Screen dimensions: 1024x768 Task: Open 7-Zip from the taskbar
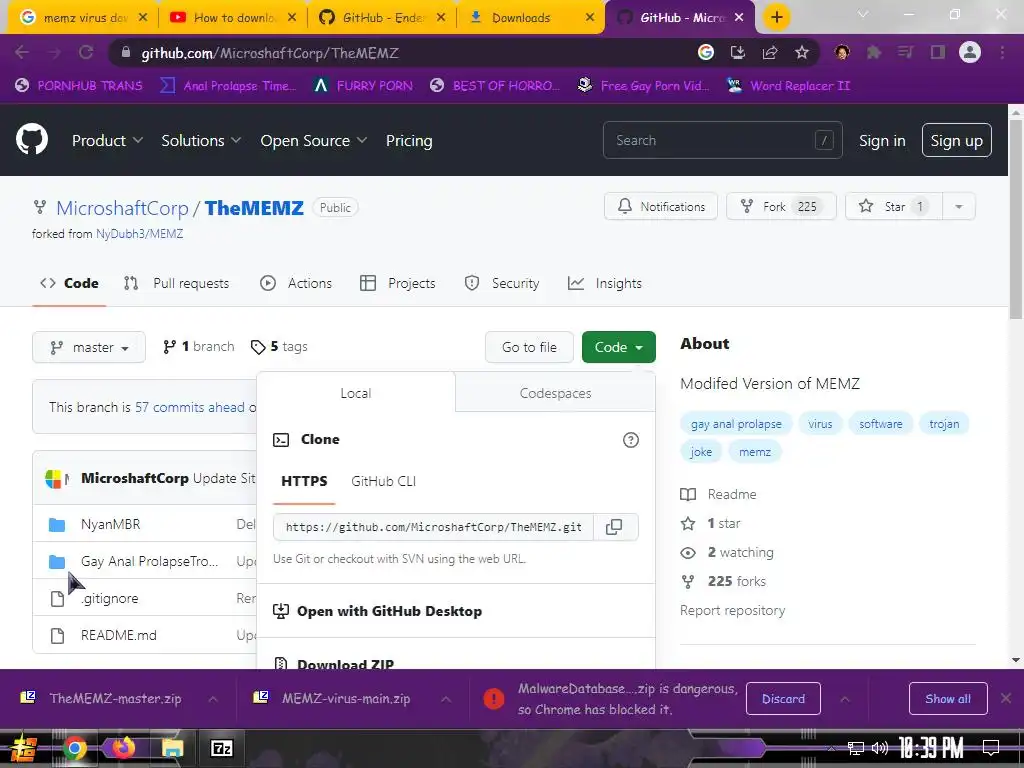tap(221, 748)
